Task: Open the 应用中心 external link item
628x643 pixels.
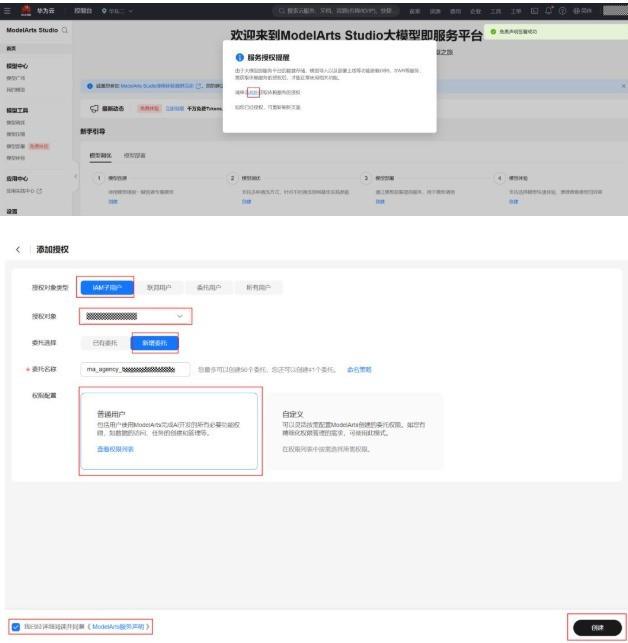Action: pyautogui.click(x=24, y=191)
